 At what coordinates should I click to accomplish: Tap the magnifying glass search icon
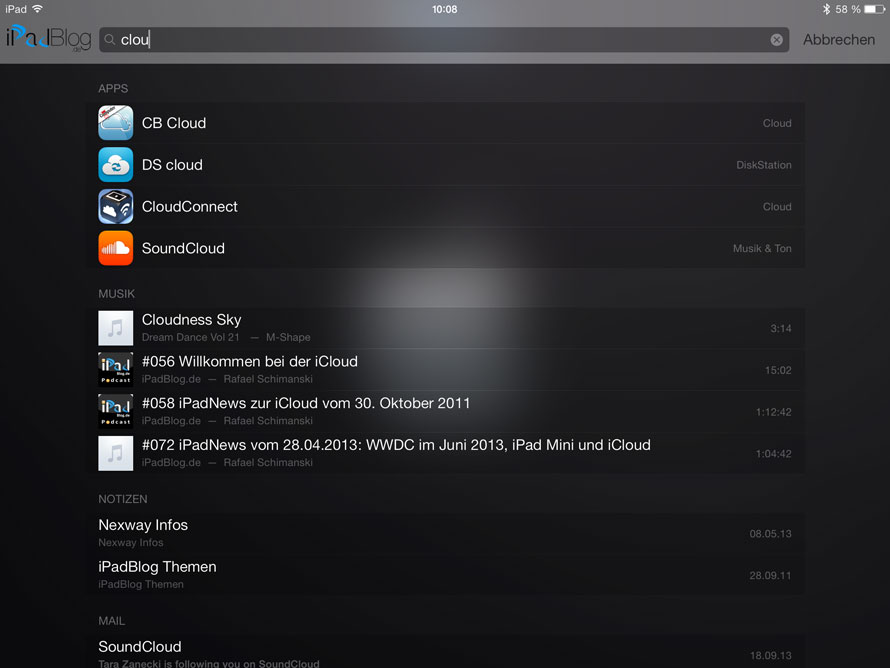[x=110, y=40]
